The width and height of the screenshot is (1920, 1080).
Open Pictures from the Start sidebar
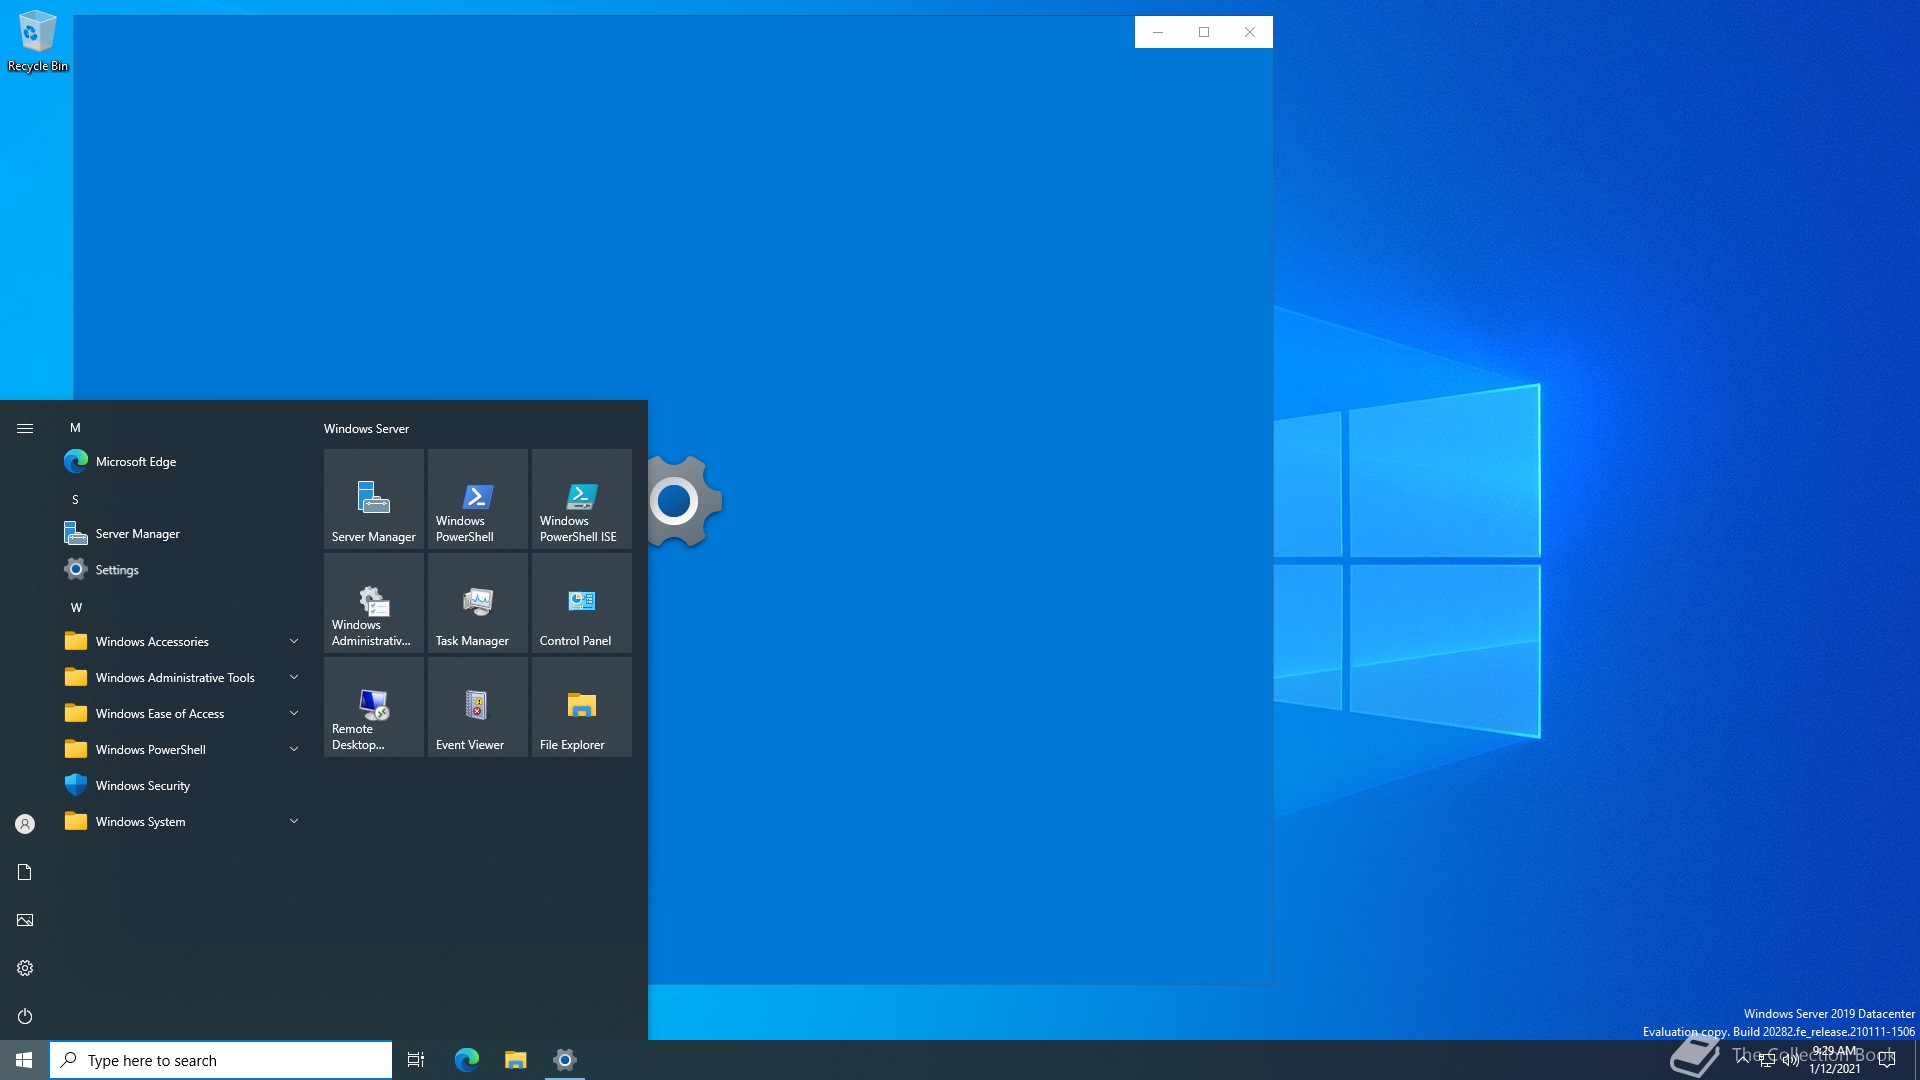coord(25,920)
